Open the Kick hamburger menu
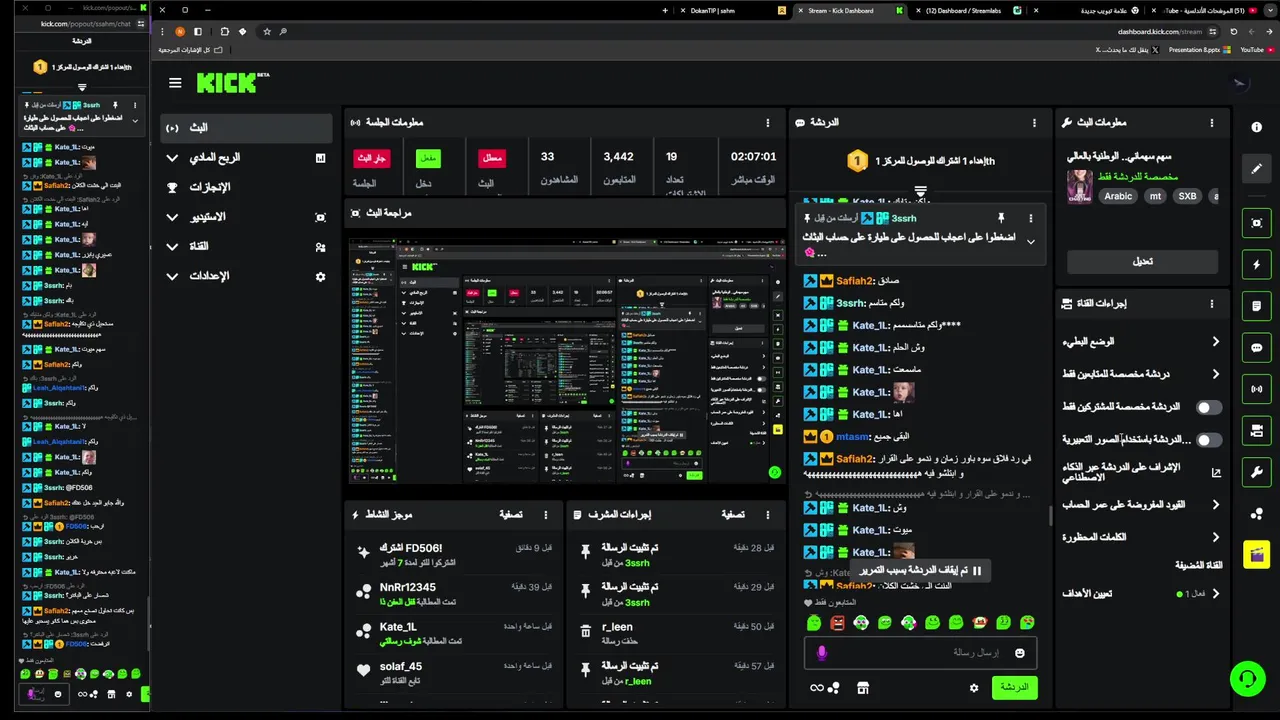 (175, 83)
